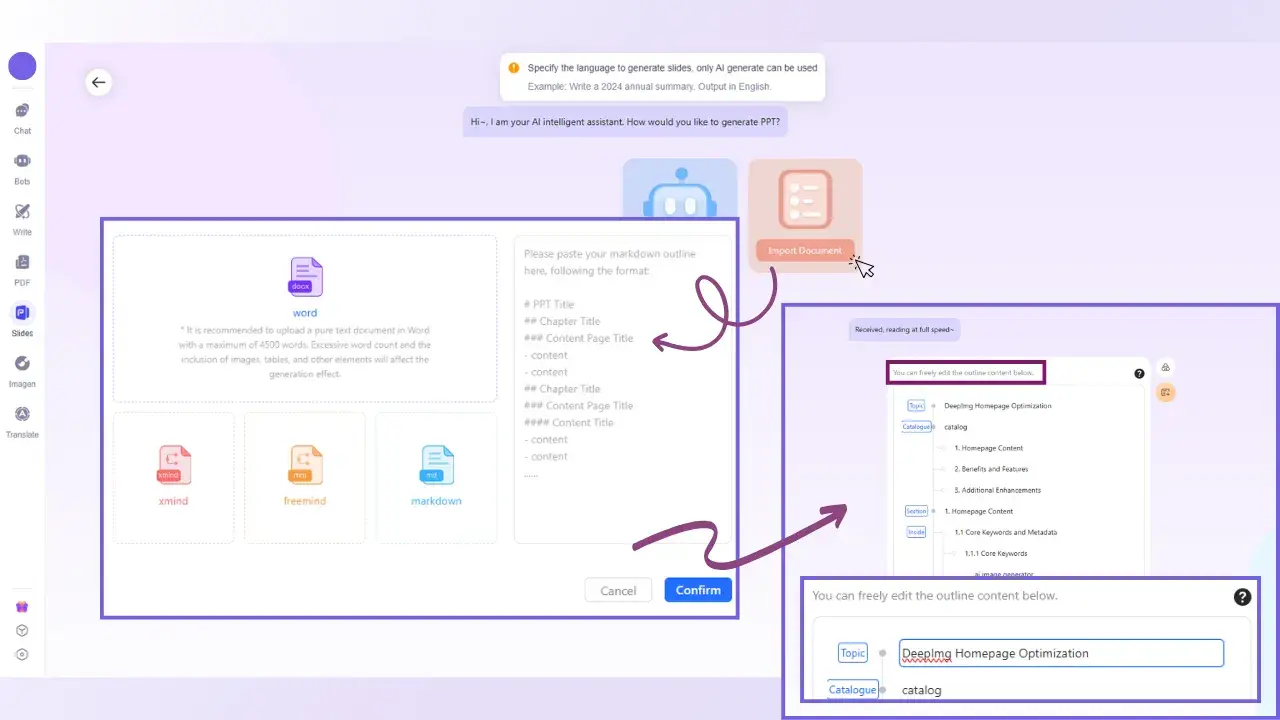Click the orange export icon beside outline
Screen dimensions: 1280x720
coord(1166,392)
